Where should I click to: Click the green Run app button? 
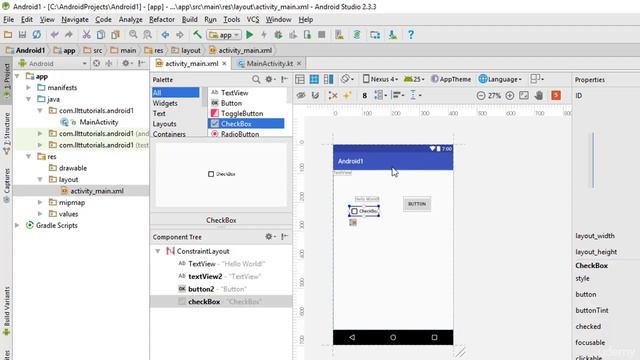tap(249, 35)
